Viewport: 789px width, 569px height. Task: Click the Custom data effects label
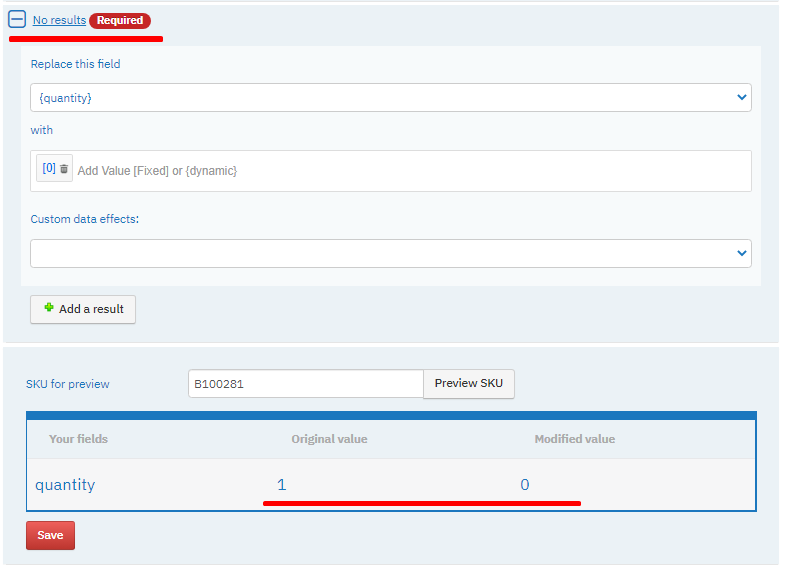click(85, 219)
